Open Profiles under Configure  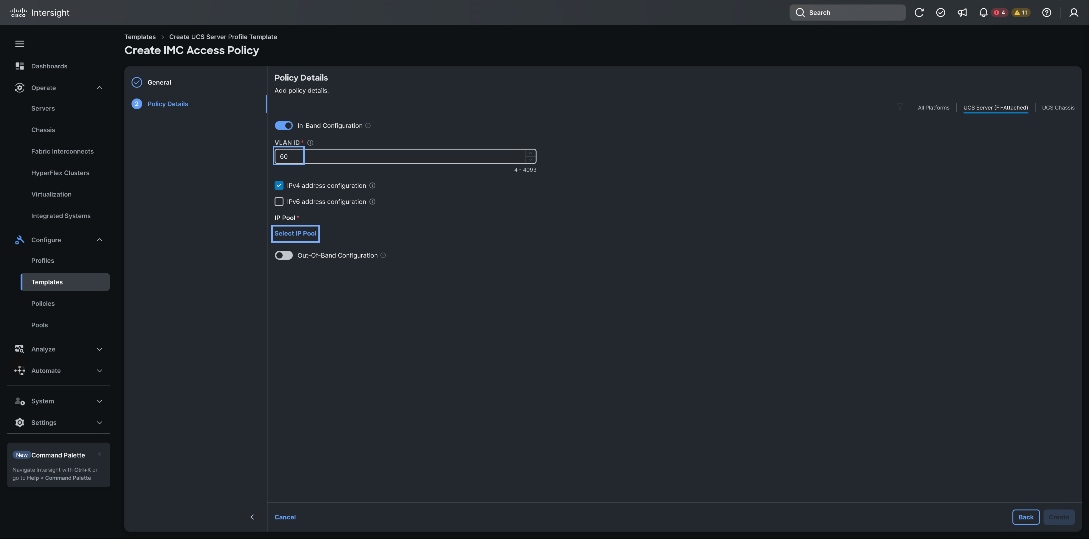pyautogui.click(x=43, y=260)
